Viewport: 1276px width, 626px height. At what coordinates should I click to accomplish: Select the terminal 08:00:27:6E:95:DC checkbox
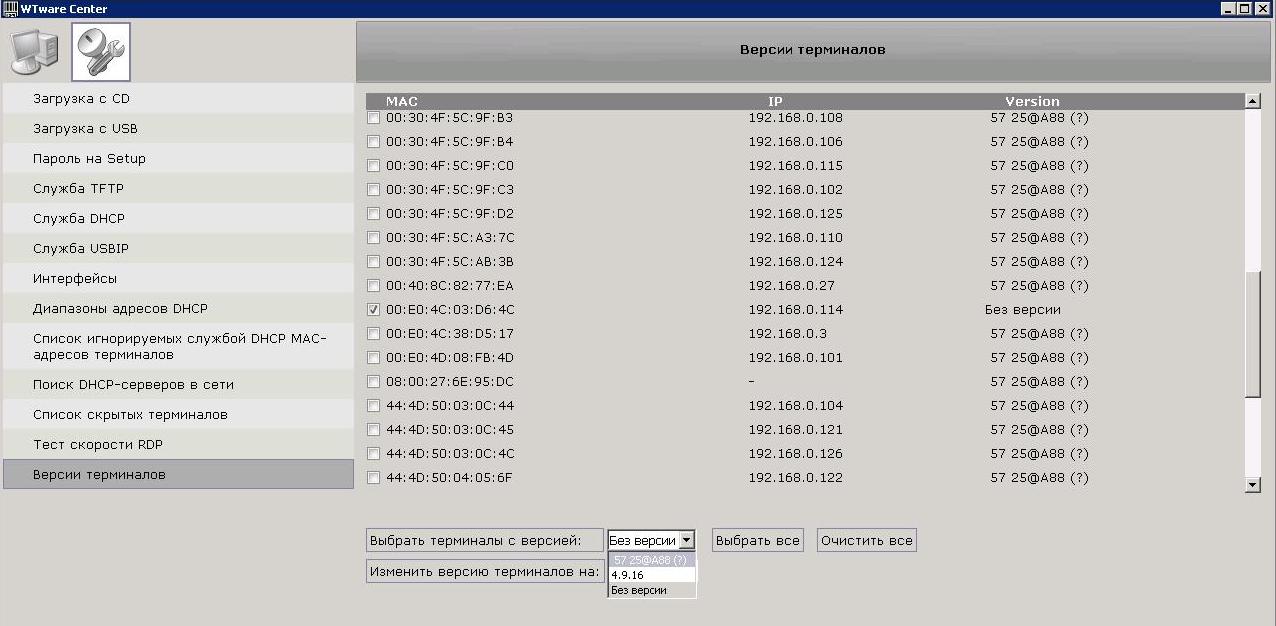(x=374, y=382)
